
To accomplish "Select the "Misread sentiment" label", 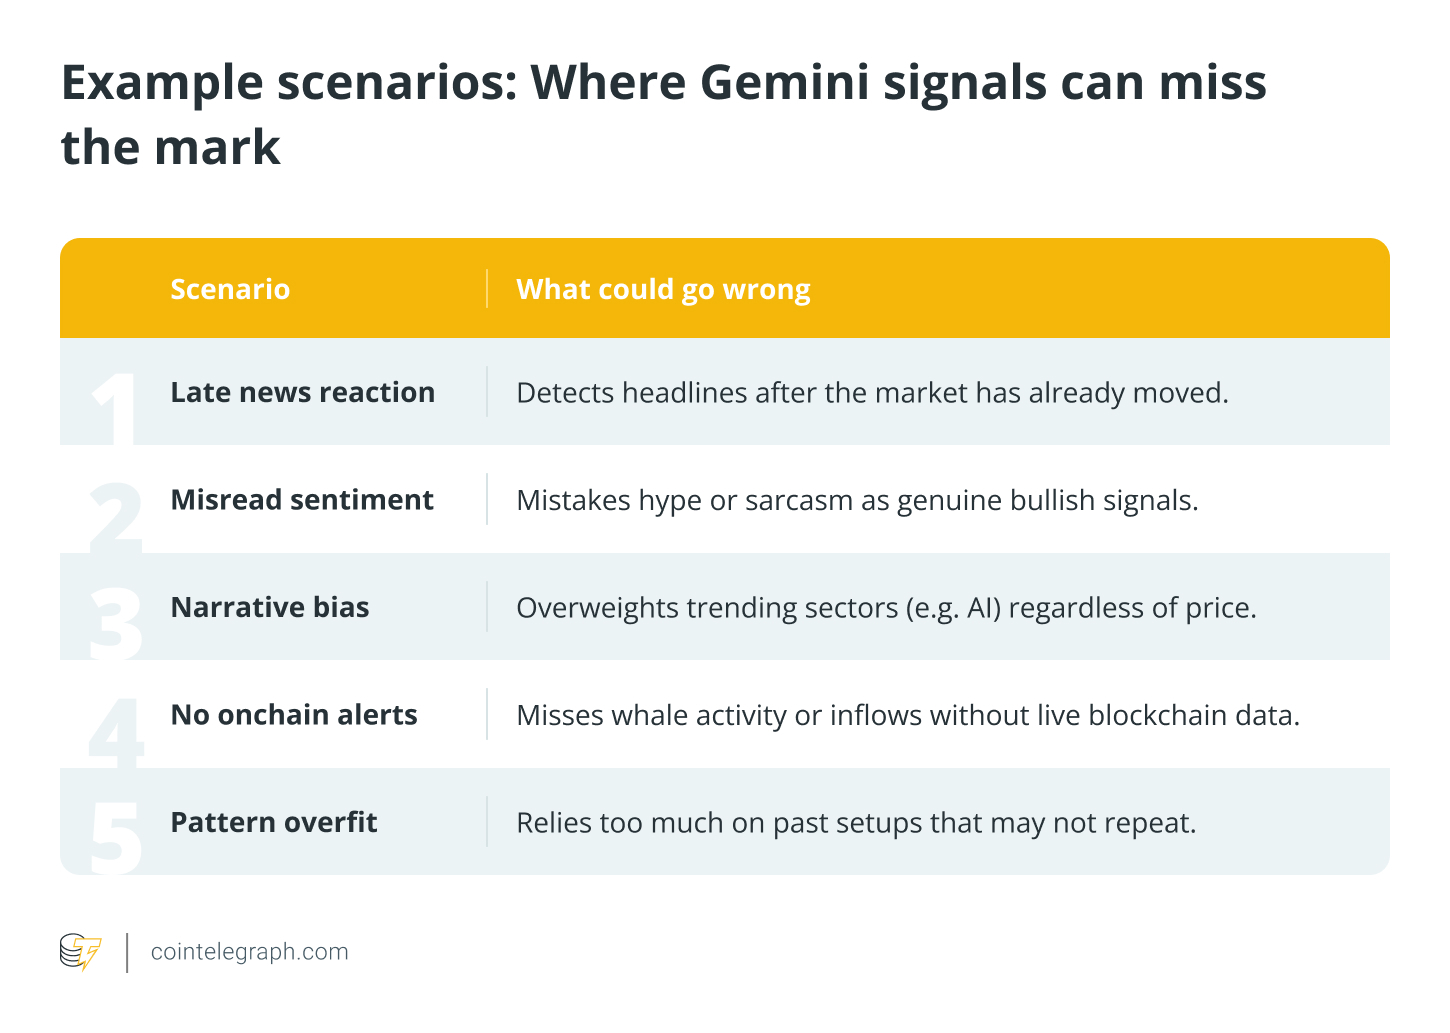I will pyautogui.click(x=302, y=500).
